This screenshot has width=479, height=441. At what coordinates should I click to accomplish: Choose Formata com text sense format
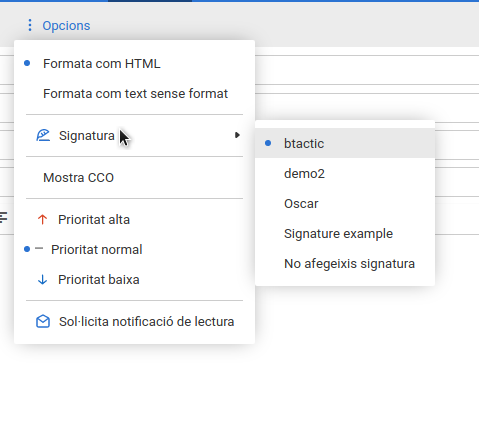tap(134, 93)
